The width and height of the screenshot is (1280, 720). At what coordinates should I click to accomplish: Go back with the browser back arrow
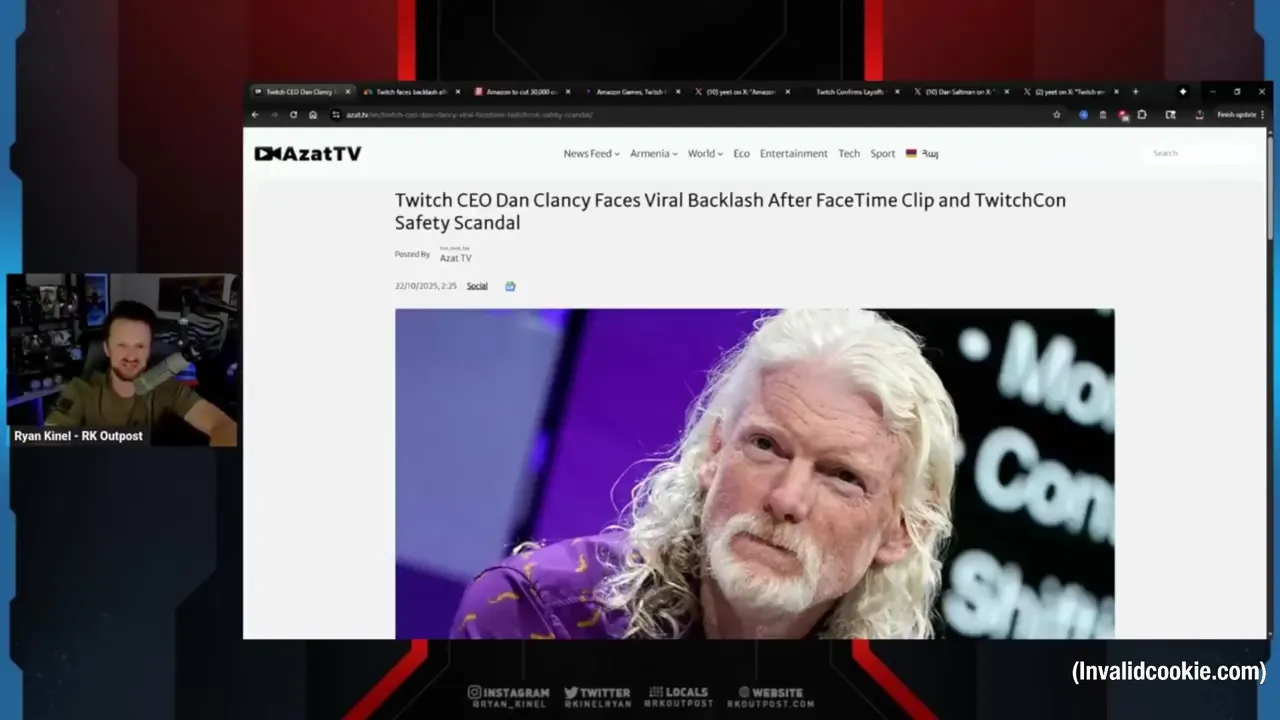[x=255, y=115]
